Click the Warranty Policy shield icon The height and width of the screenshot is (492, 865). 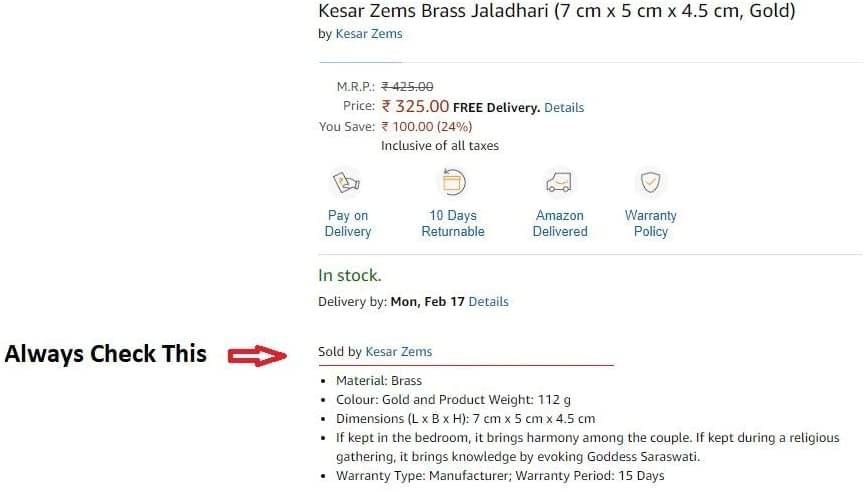[x=650, y=182]
